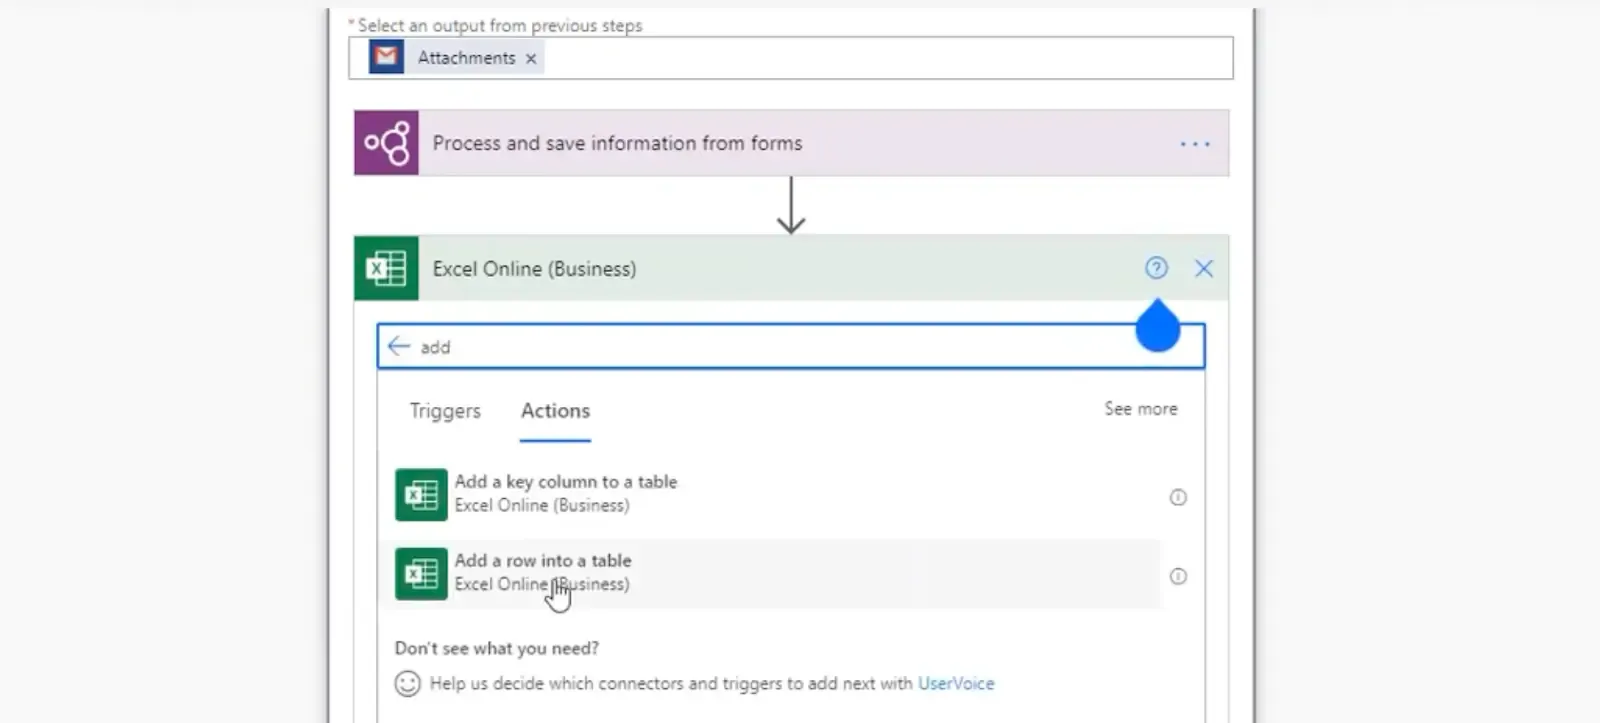
Task: Click the smiley feedback icon
Action: click(x=407, y=684)
